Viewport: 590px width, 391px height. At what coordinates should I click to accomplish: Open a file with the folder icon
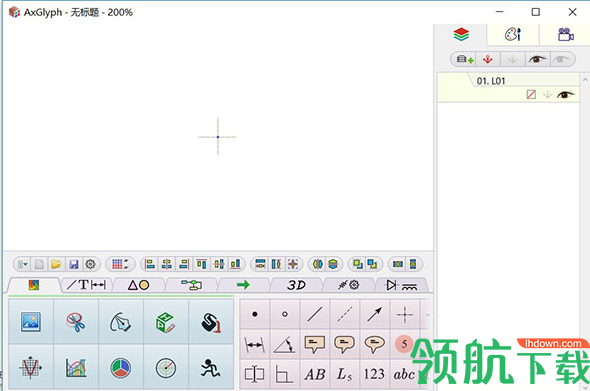[56, 264]
